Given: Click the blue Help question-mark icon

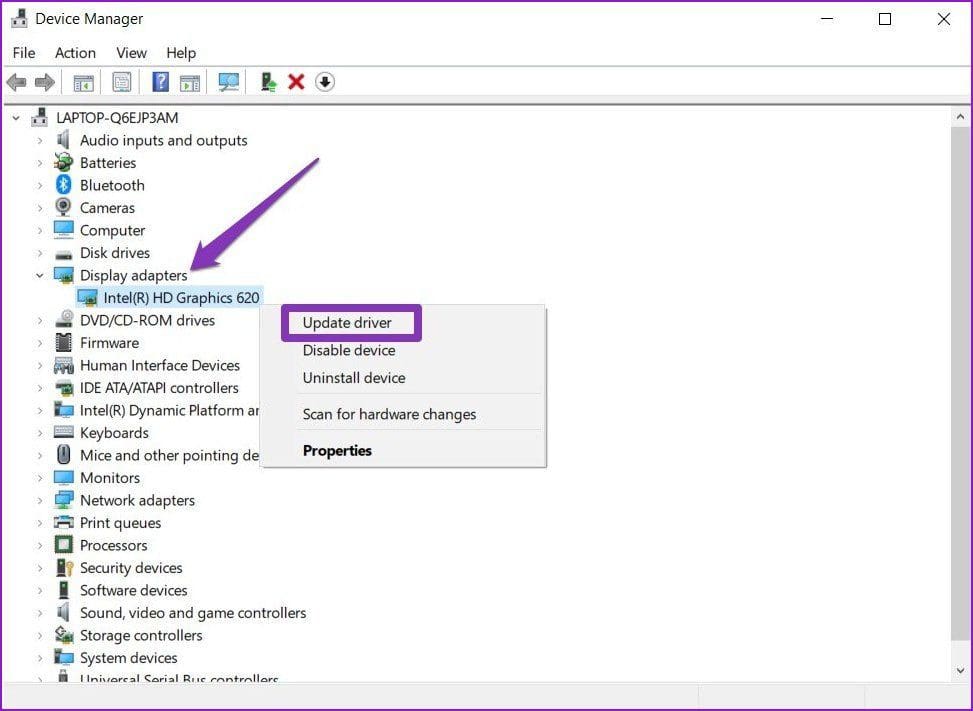Looking at the screenshot, I should pyautogui.click(x=160, y=82).
